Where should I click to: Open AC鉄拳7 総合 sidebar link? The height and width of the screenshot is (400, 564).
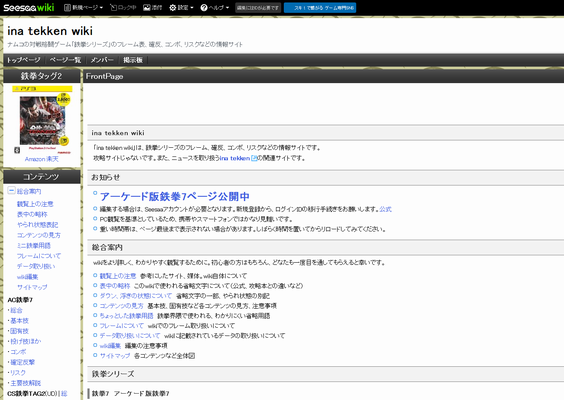pos(16,310)
